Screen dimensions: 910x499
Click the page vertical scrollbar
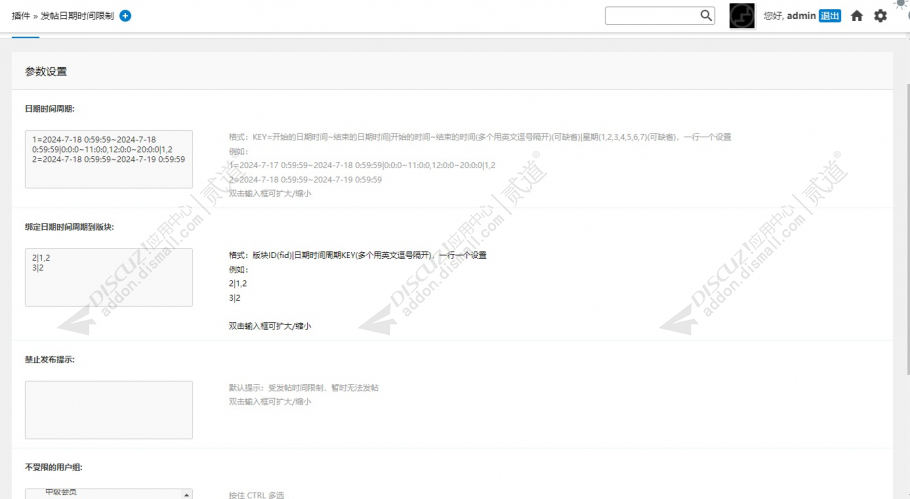pyautogui.click(x=907, y=229)
